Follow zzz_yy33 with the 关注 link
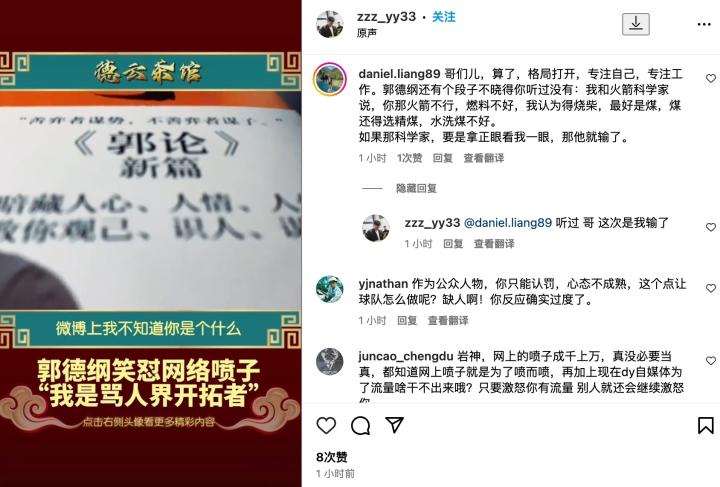The width and height of the screenshot is (720, 487). [444, 17]
